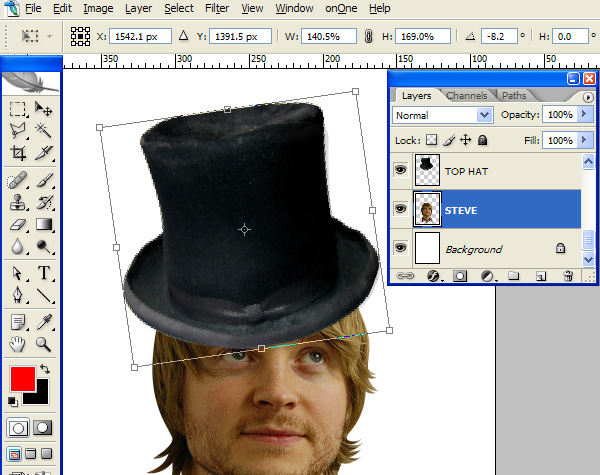The width and height of the screenshot is (600, 475).
Task: Toggle lock image pixels brush icon
Action: coord(449,140)
